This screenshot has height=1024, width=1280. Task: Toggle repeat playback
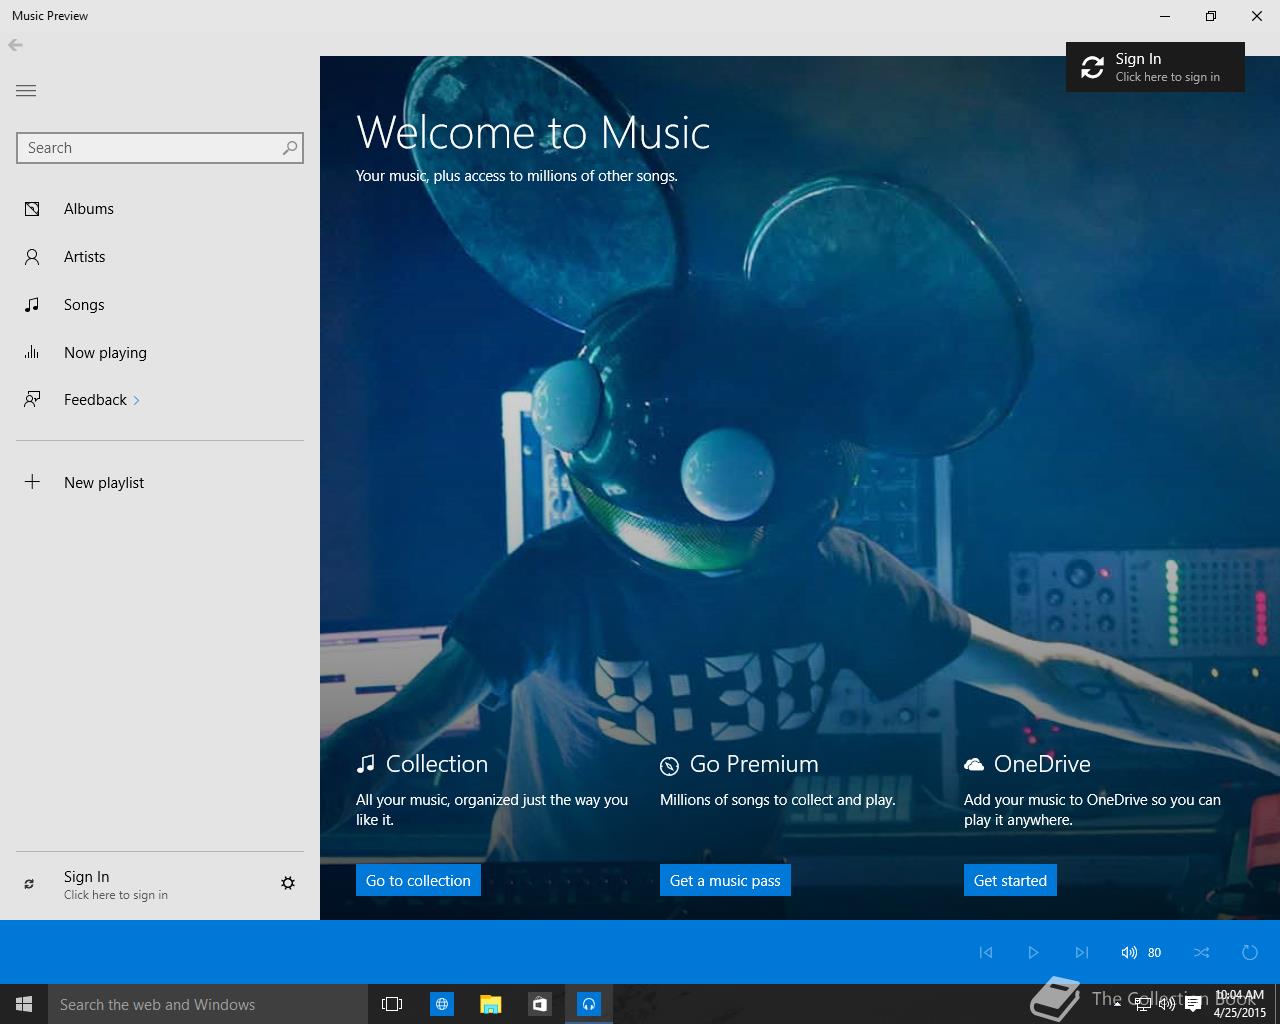(1249, 952)
